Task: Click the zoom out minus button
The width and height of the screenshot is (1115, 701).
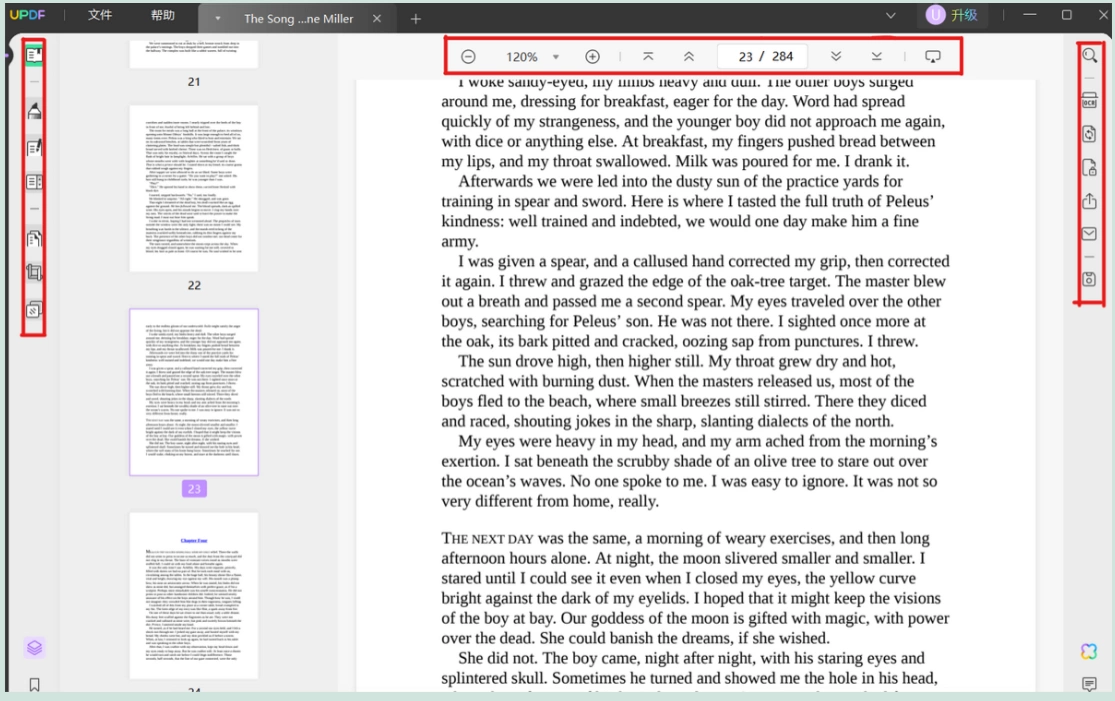Action: pos(468,57)
